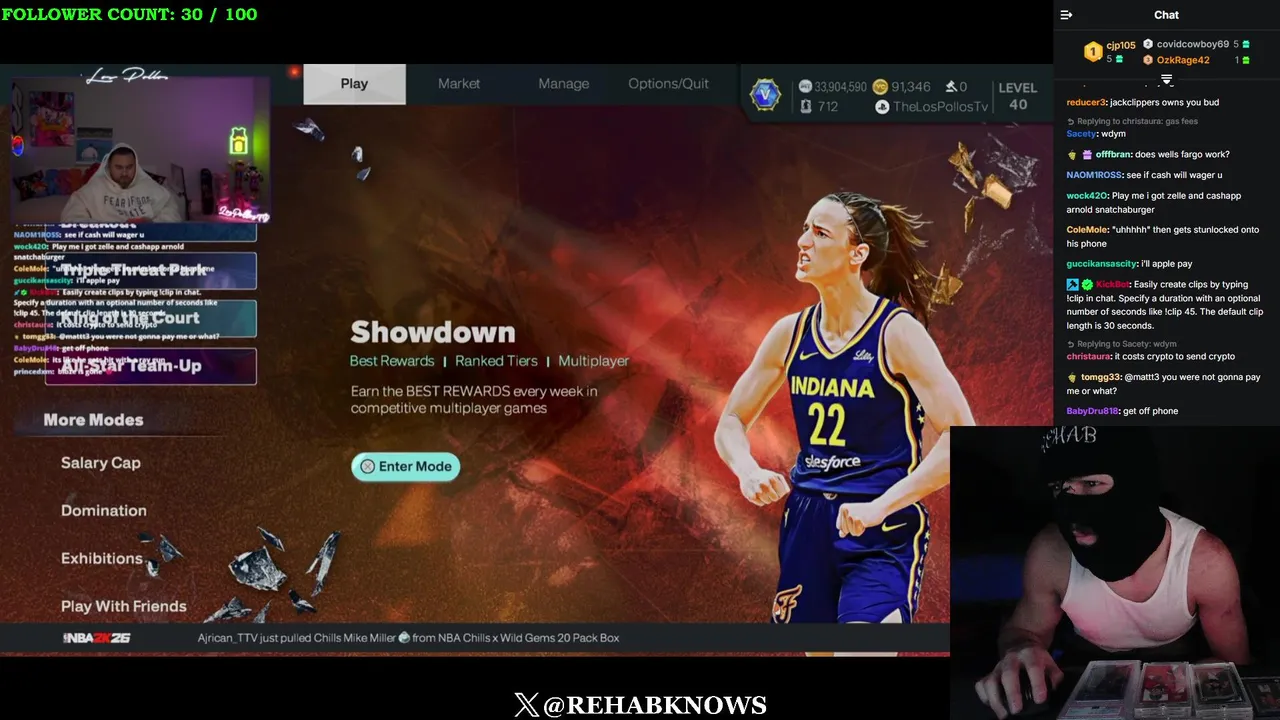Click leaderboard user cjp105
This screenshot has height=720, width=1280.
(x=1121, y=45)
